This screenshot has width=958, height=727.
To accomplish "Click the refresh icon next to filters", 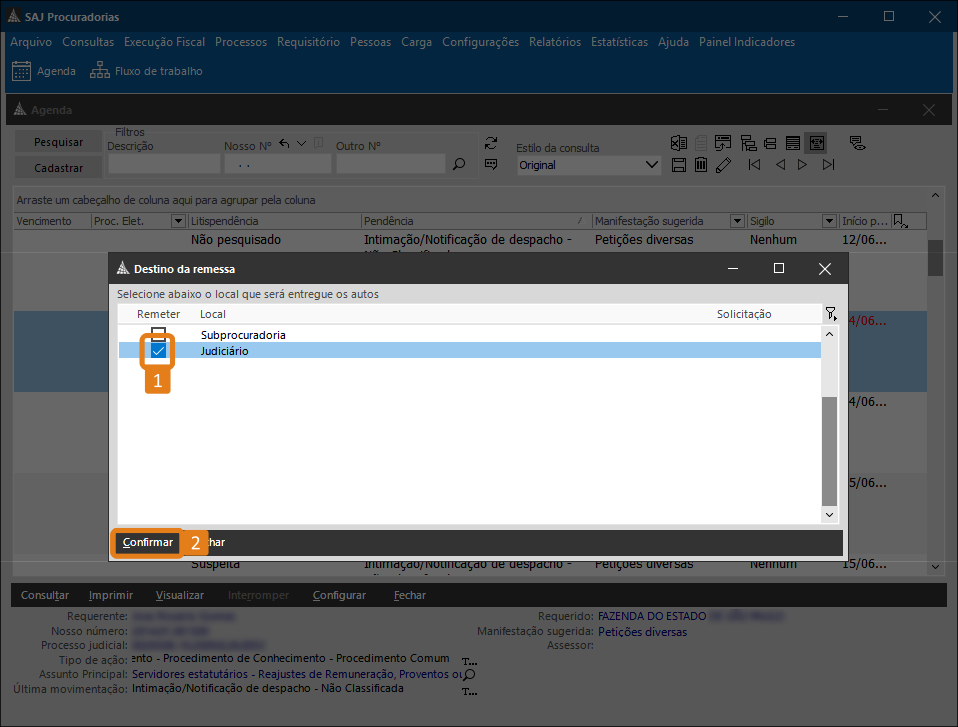I will [x=490, y=142].
